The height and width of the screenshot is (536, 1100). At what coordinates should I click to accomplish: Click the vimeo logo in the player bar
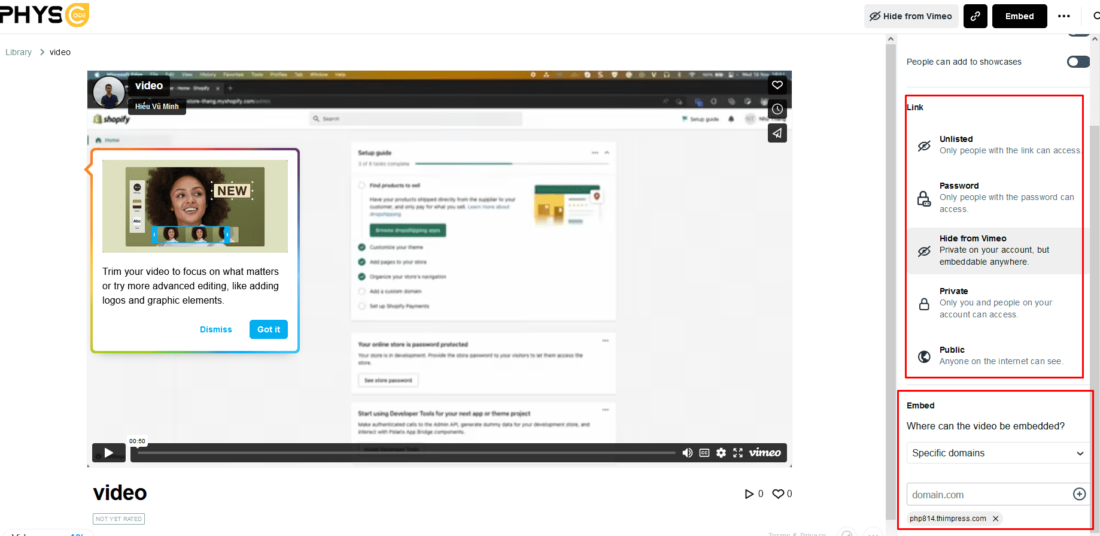click(x=765, y=453)
